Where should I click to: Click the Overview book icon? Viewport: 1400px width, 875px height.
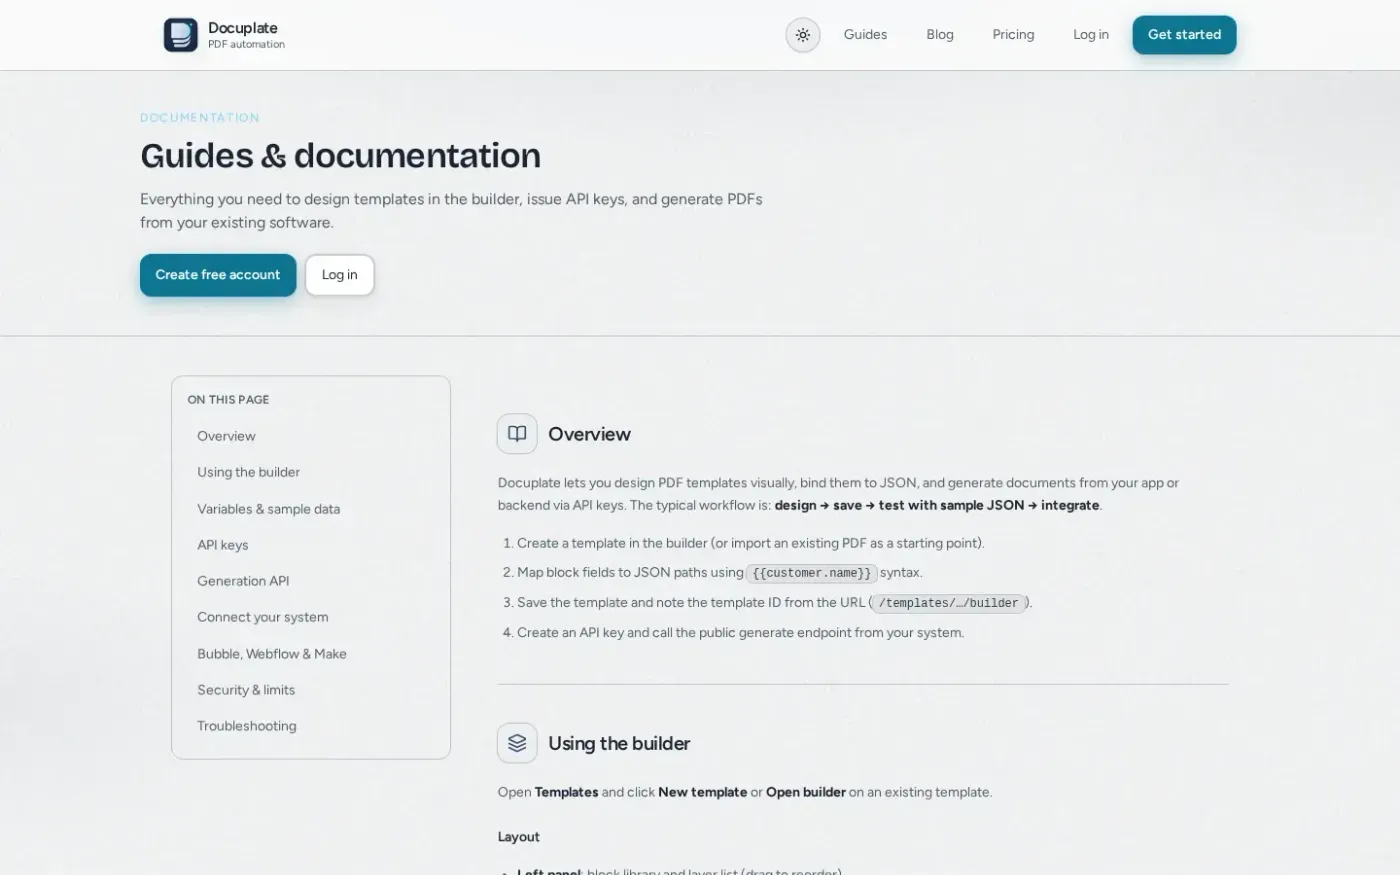517,434
